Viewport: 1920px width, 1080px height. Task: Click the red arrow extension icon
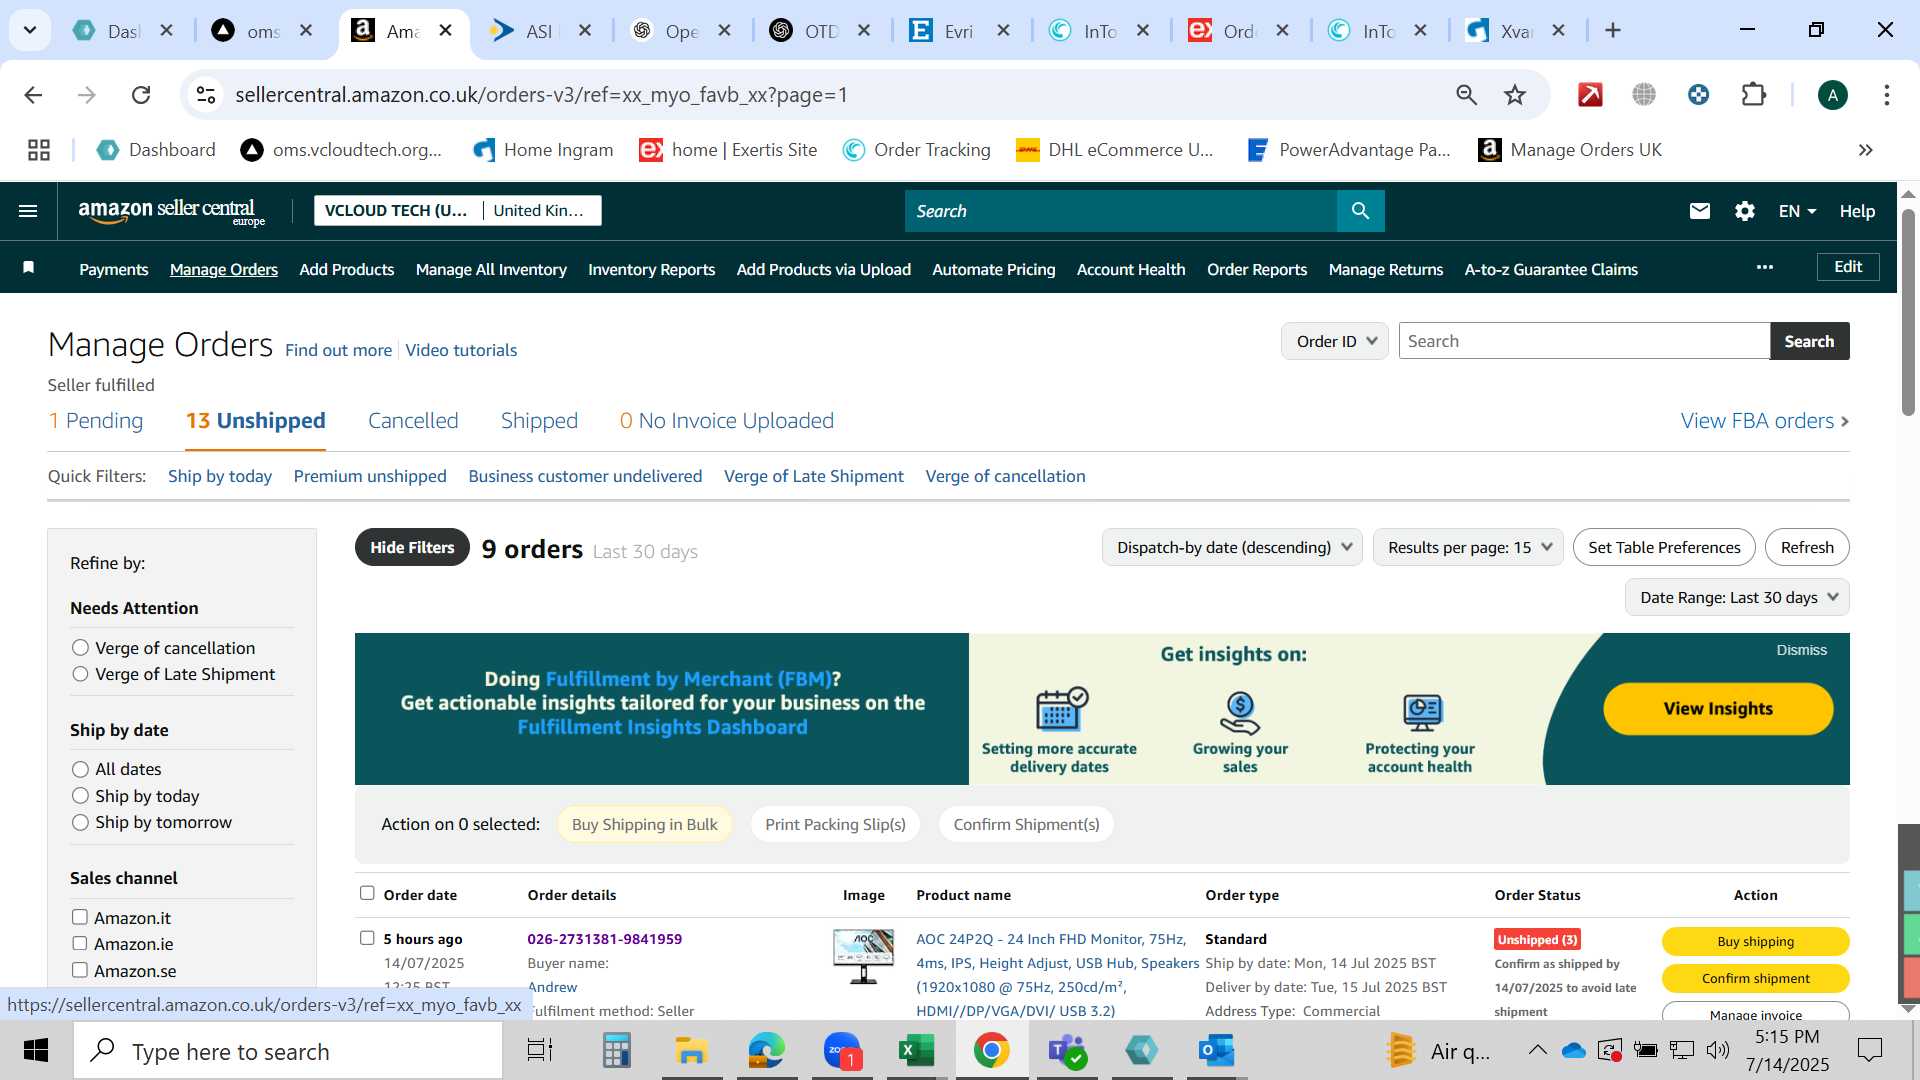[1590, 95]
